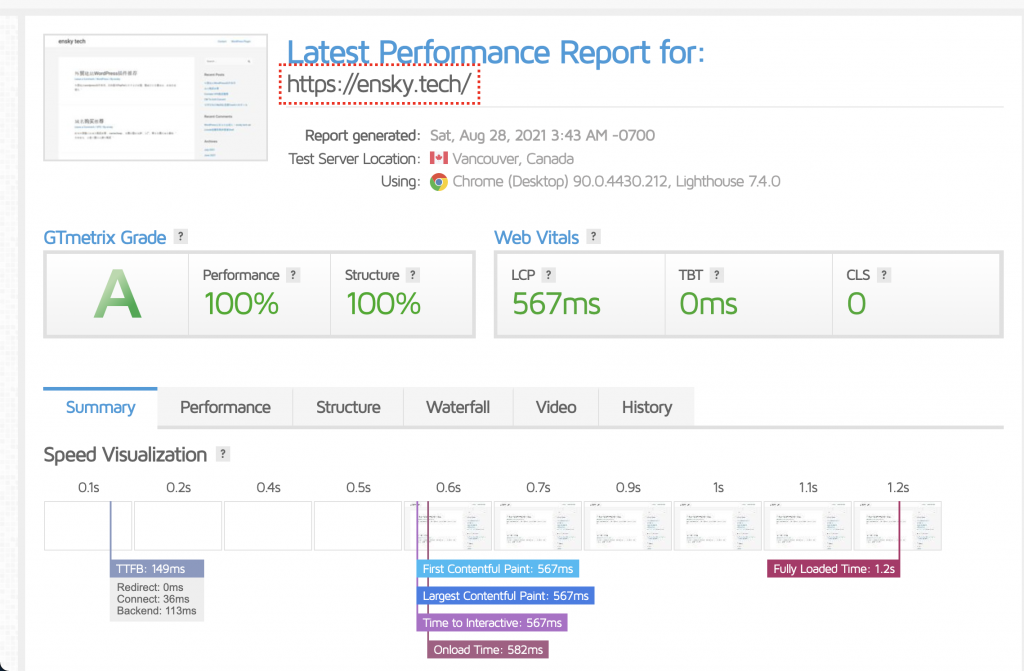Click help icon beside Structure score

pos(412,275)
